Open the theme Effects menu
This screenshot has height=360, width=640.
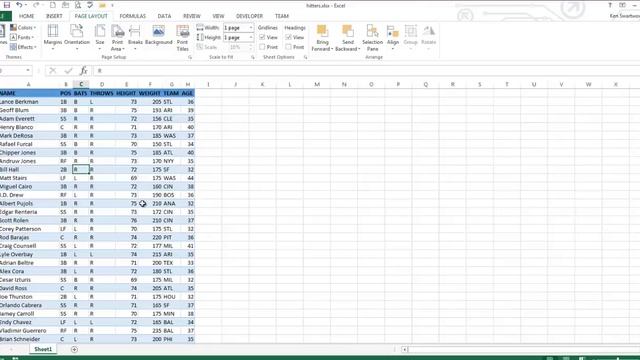[x=23, y=47]
